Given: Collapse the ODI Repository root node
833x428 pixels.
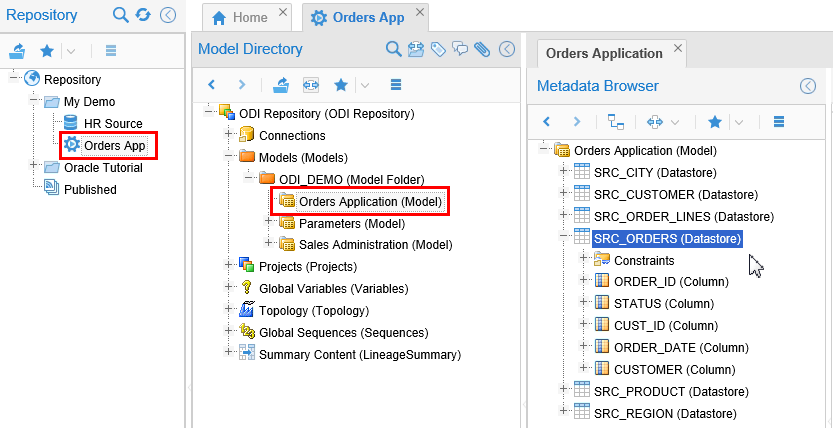Looking at the screenshot, I should (x=209, y=112).
